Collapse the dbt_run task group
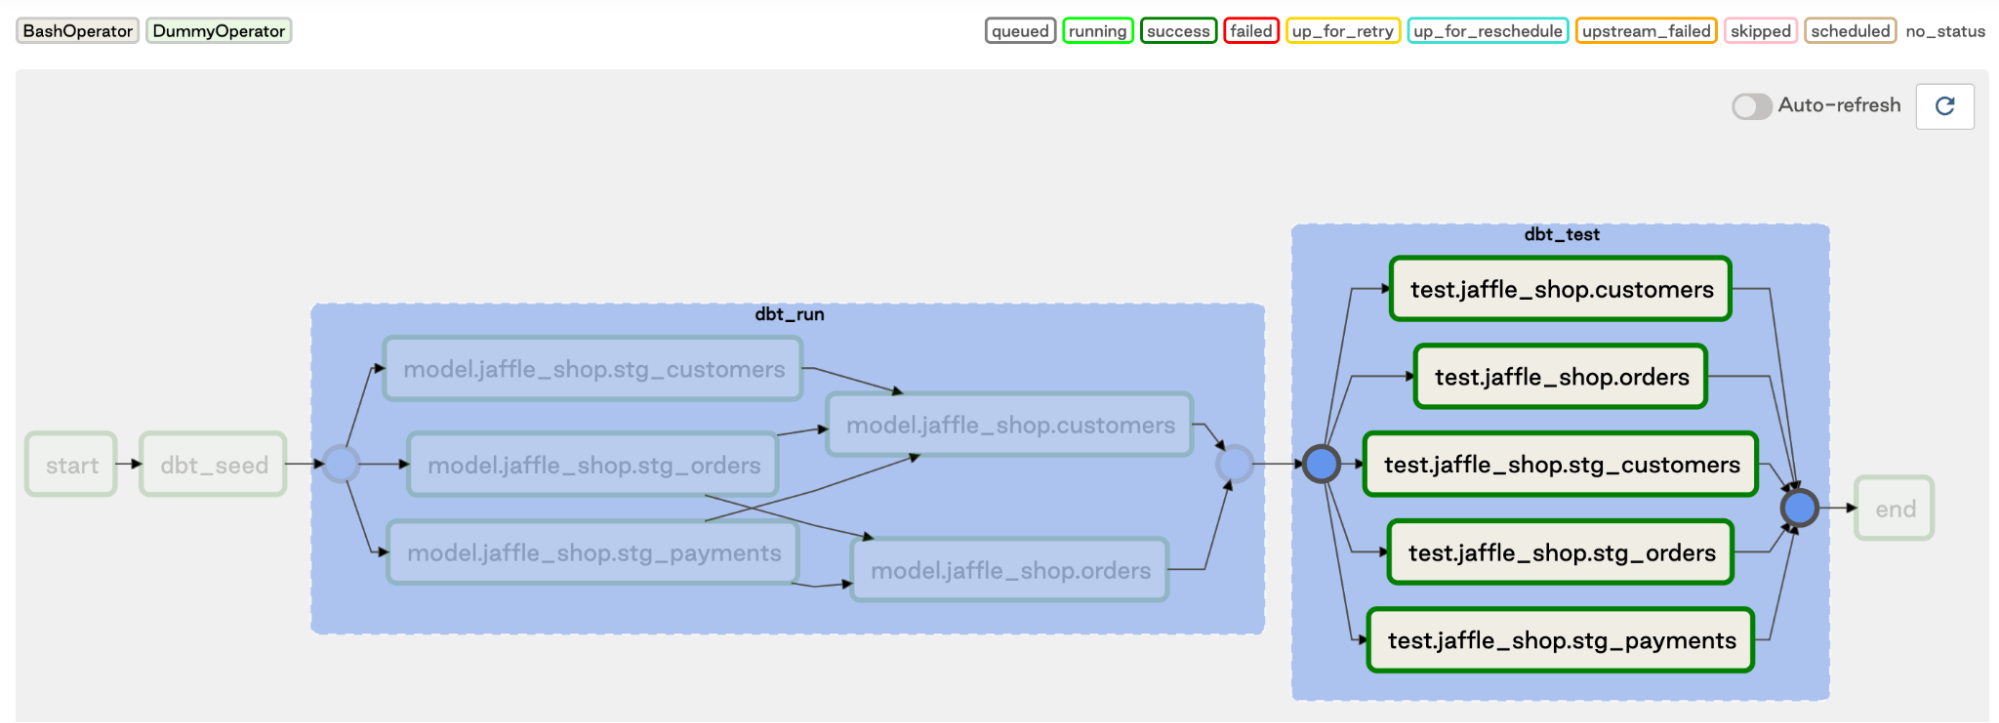The width and height of the screenshot is (1999, 723). [x=788, y=314]
